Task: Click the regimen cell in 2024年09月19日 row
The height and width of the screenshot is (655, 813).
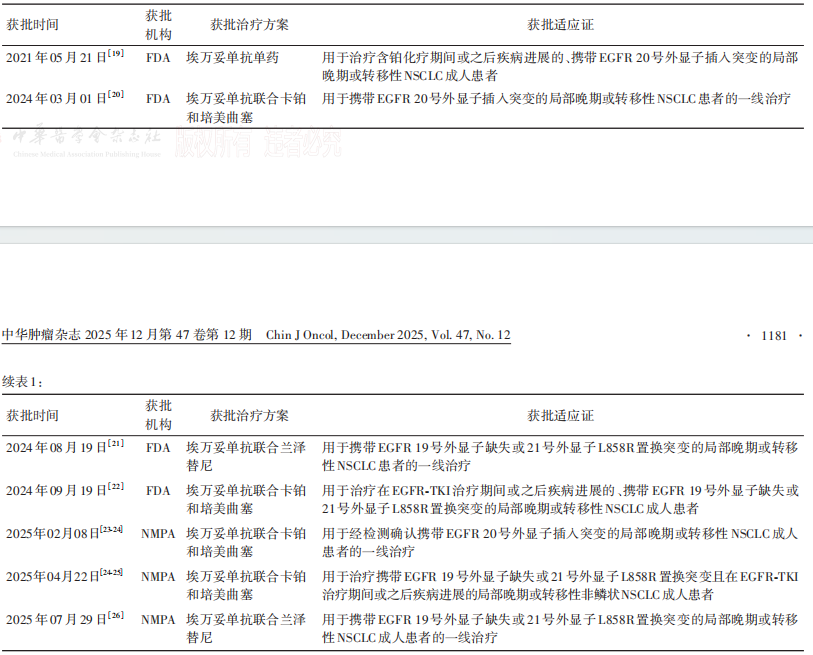Action: tap(246, 499)
